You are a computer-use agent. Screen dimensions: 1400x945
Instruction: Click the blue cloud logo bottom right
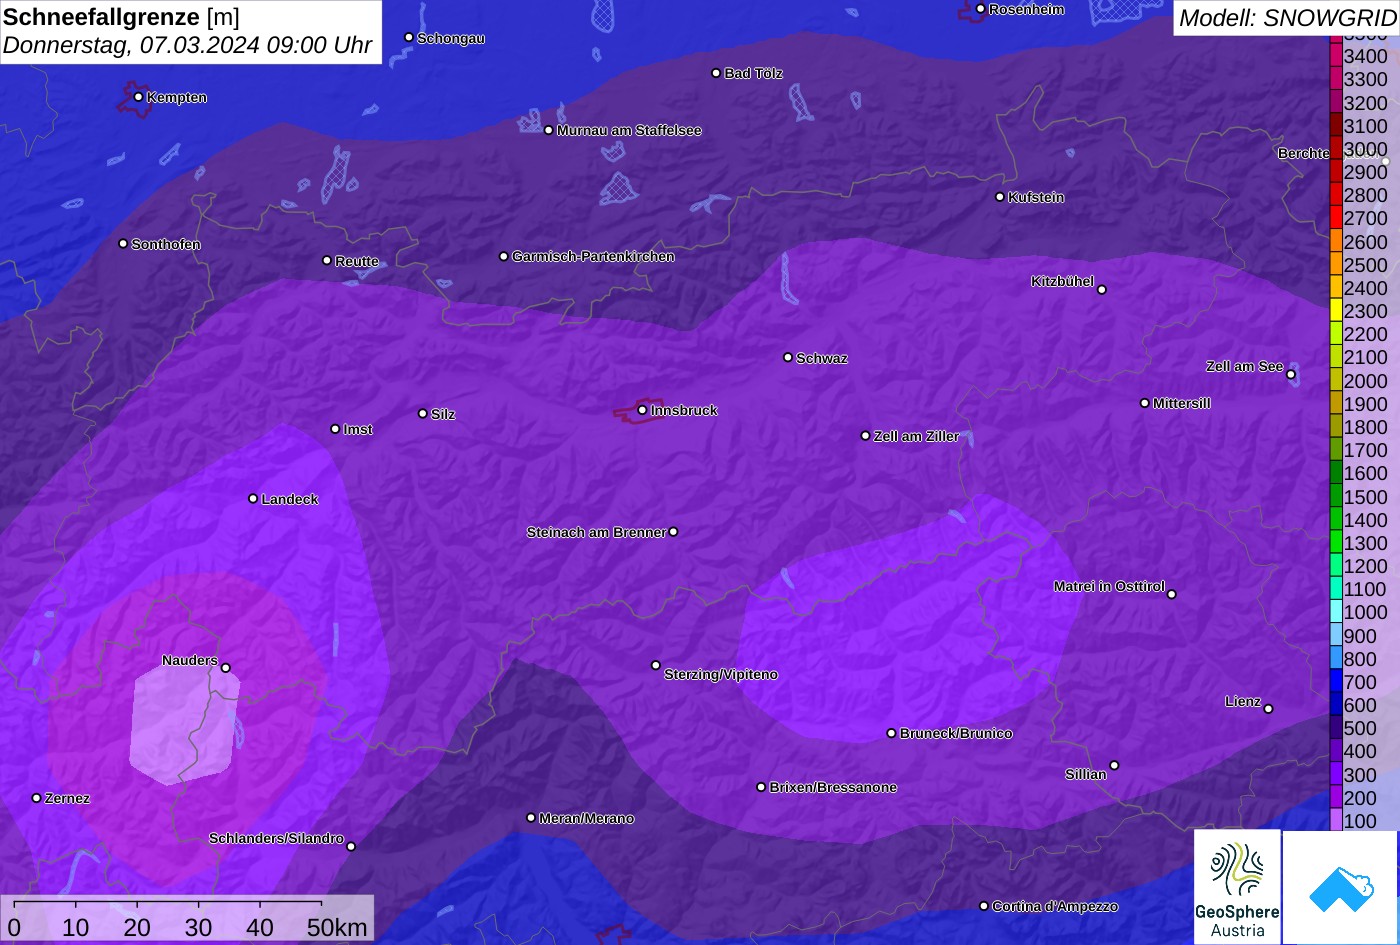coord(1340,887)
